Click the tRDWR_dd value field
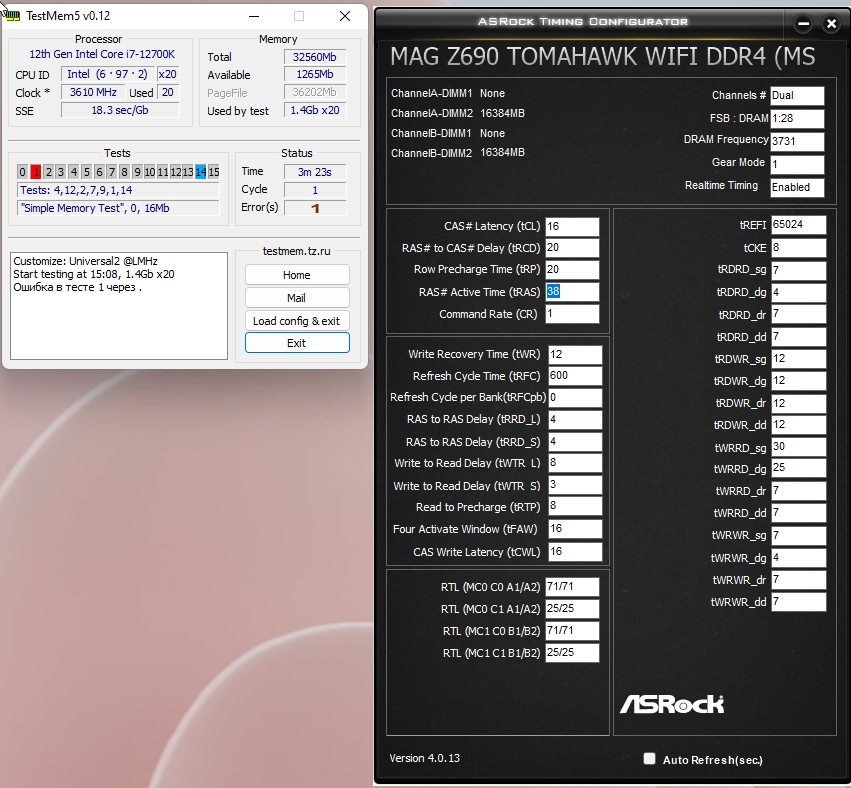Screen dimensions: 851x788 click(x=798, y=425)
